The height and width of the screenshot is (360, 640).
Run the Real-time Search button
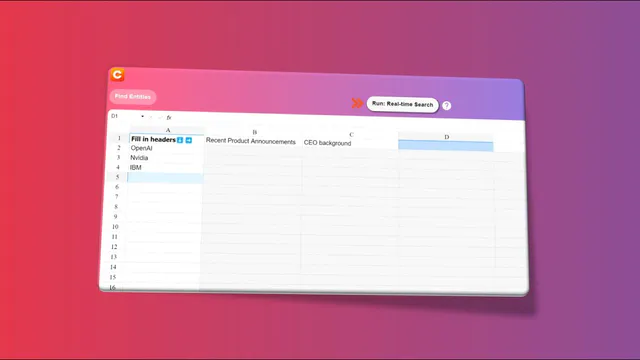pos(402,104)
